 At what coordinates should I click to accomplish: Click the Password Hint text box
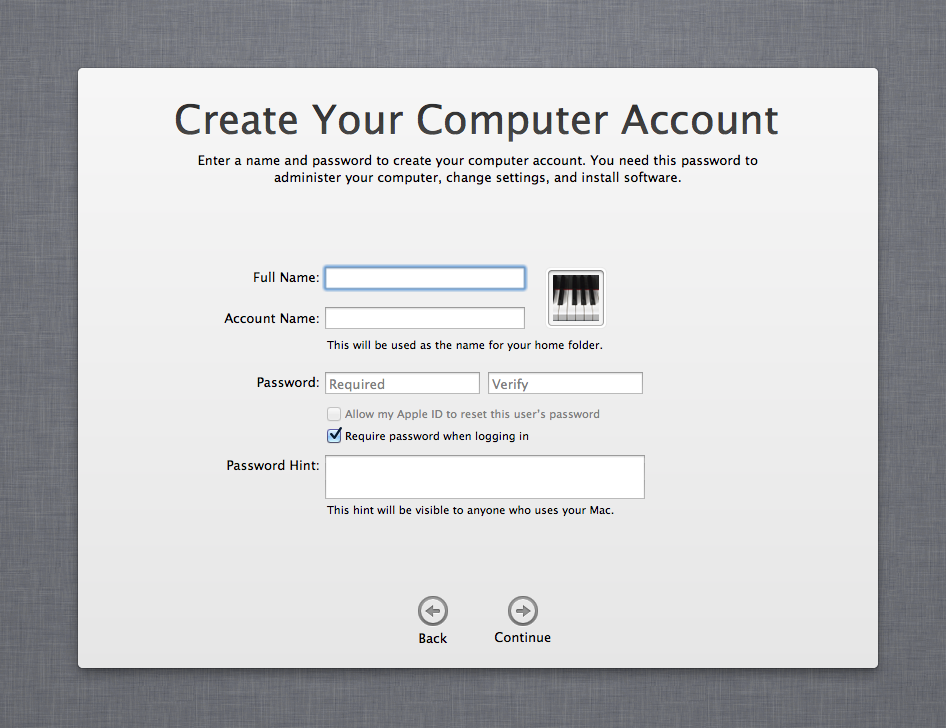[485, 477]
